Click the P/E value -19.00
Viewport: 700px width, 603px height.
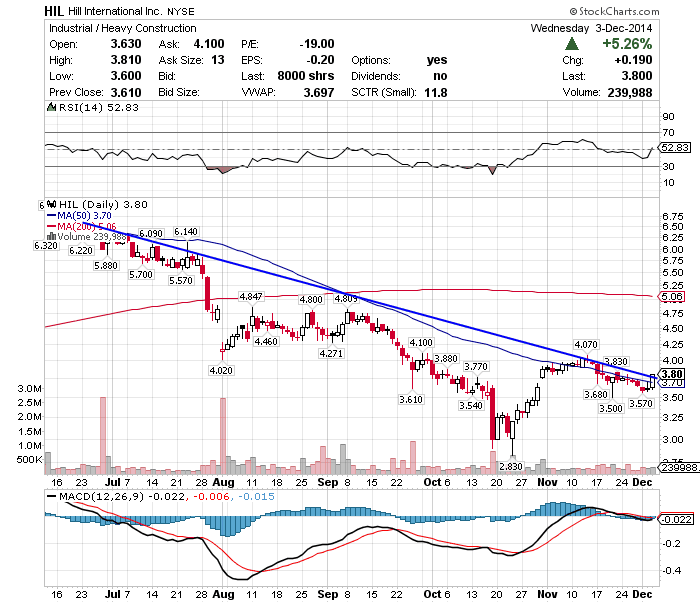(317, 44)
